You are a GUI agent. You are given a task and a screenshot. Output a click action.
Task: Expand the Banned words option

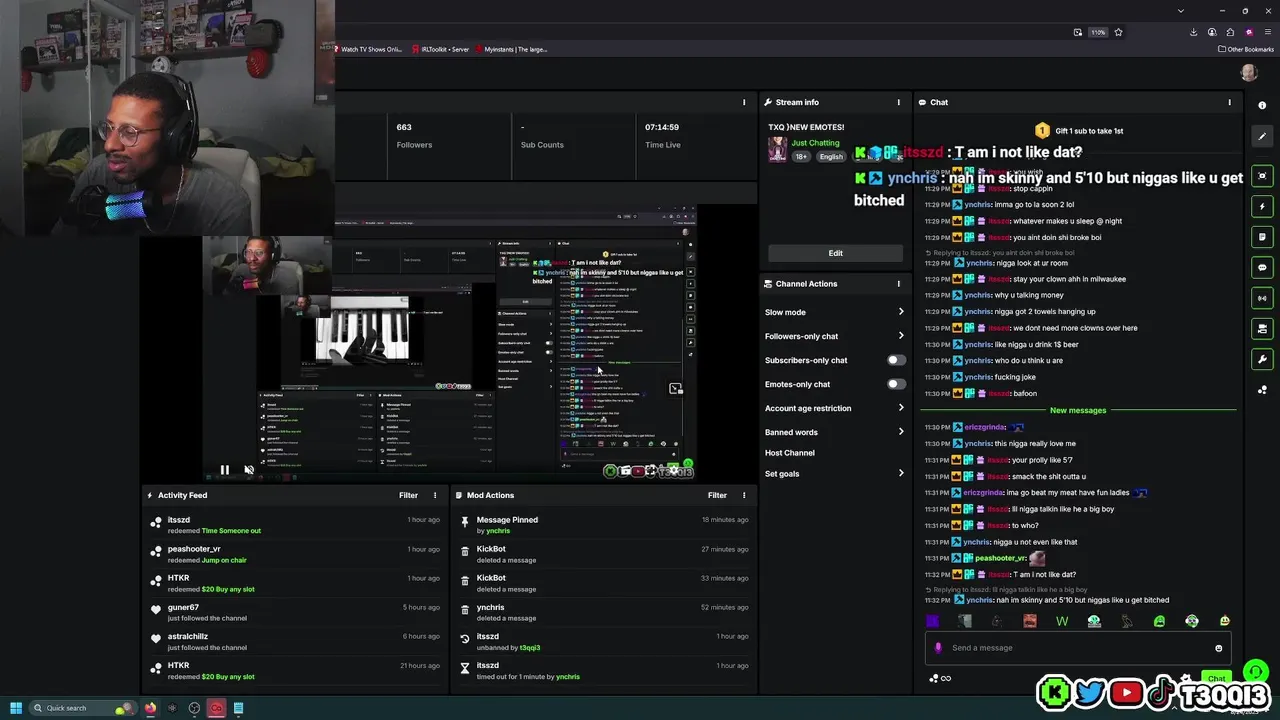(x=834, y=432)
